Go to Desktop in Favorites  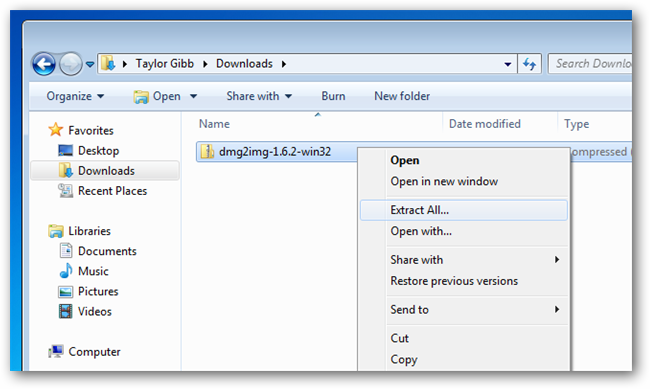click(x=98, y=151)
